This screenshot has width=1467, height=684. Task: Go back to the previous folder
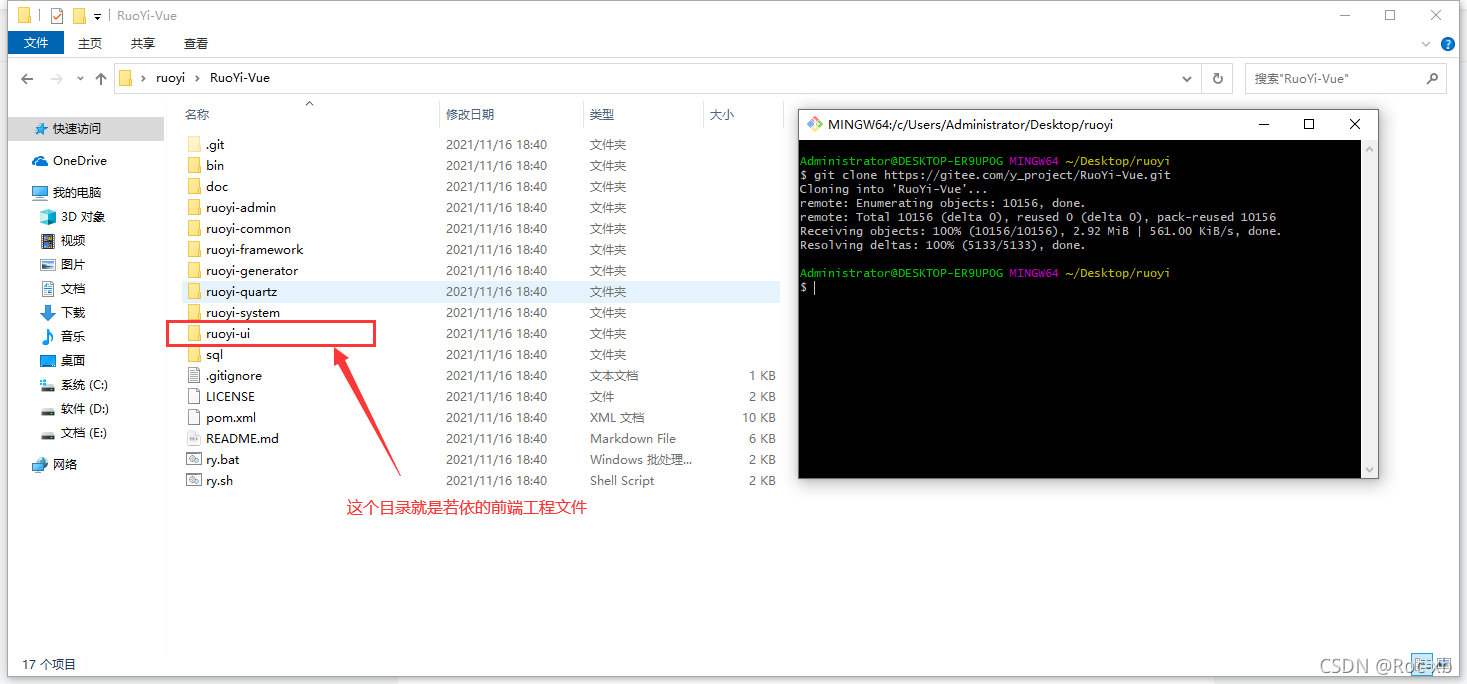tap(27, 79)
